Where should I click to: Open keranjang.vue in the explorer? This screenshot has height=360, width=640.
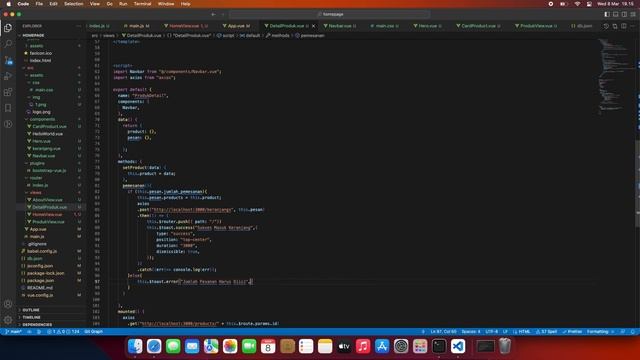tap(46, 149)
